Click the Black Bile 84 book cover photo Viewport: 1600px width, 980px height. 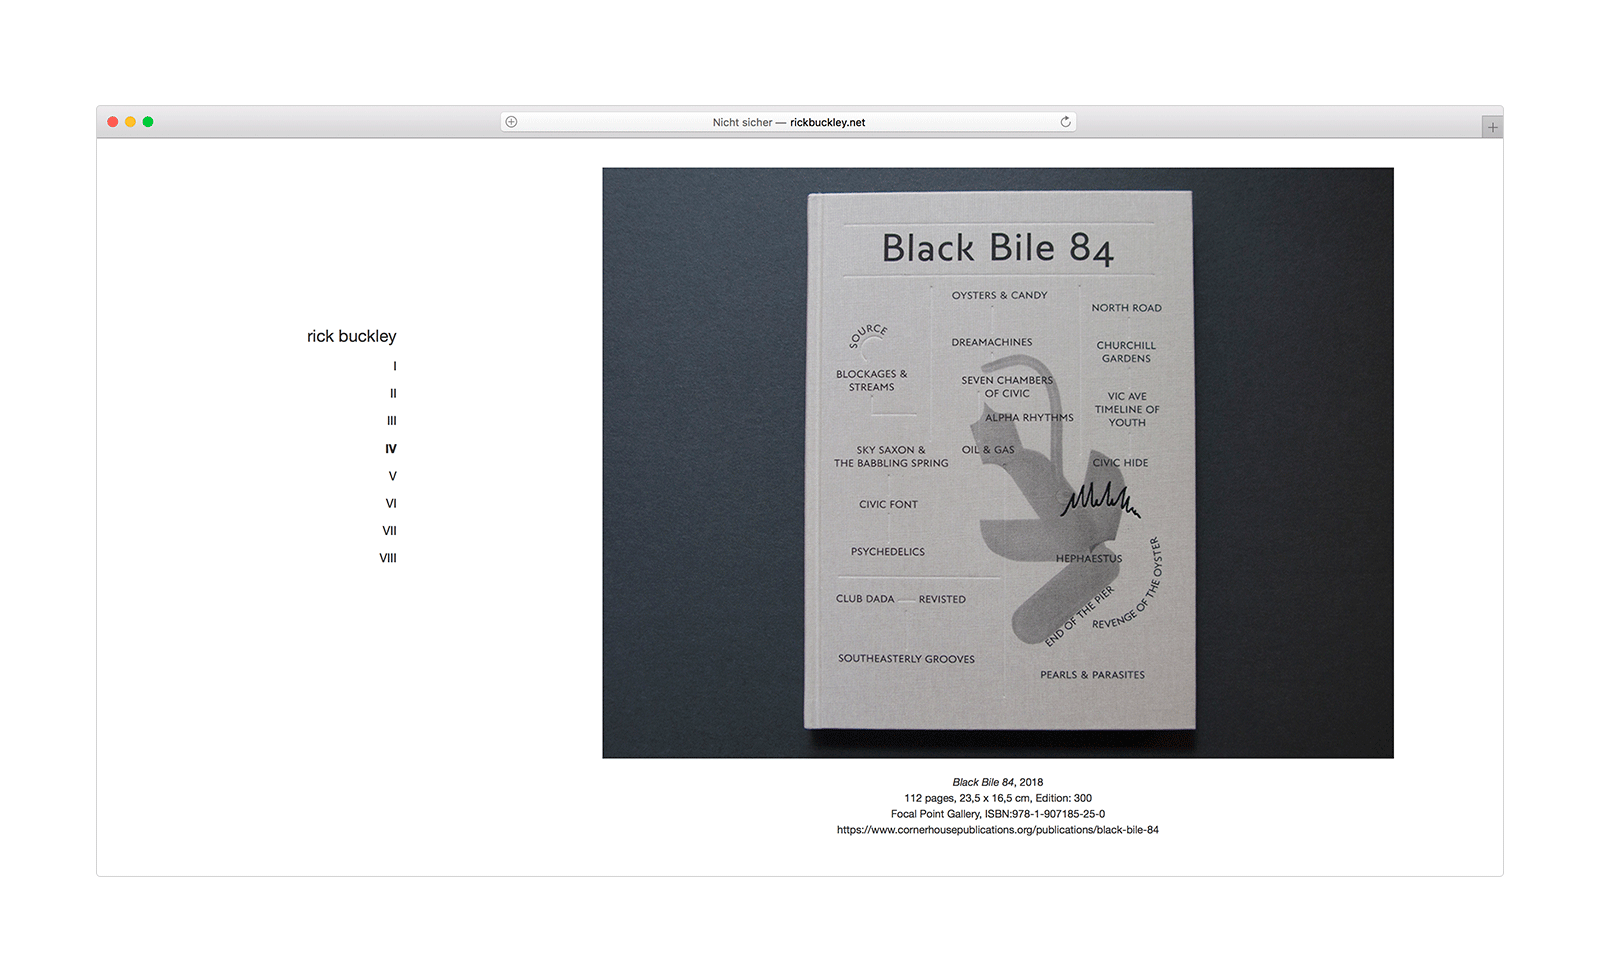(998, 463)
